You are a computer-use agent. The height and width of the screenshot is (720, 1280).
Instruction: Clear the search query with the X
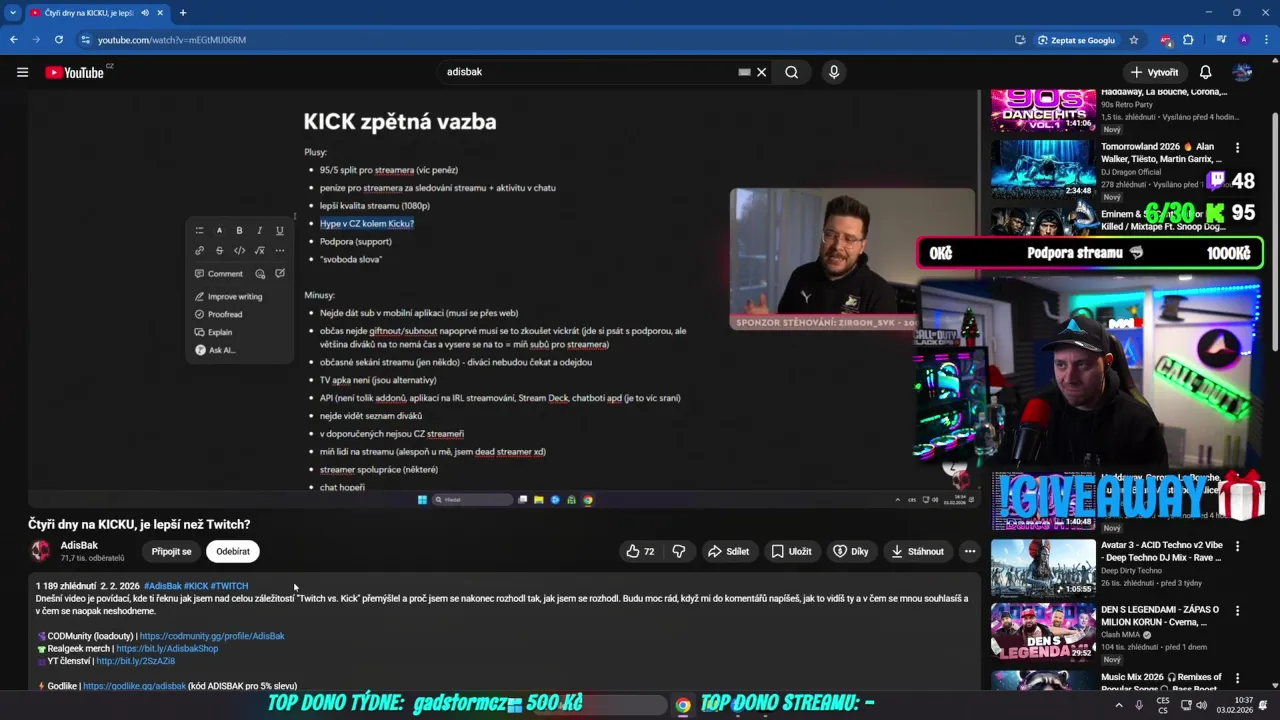(761, 72)
